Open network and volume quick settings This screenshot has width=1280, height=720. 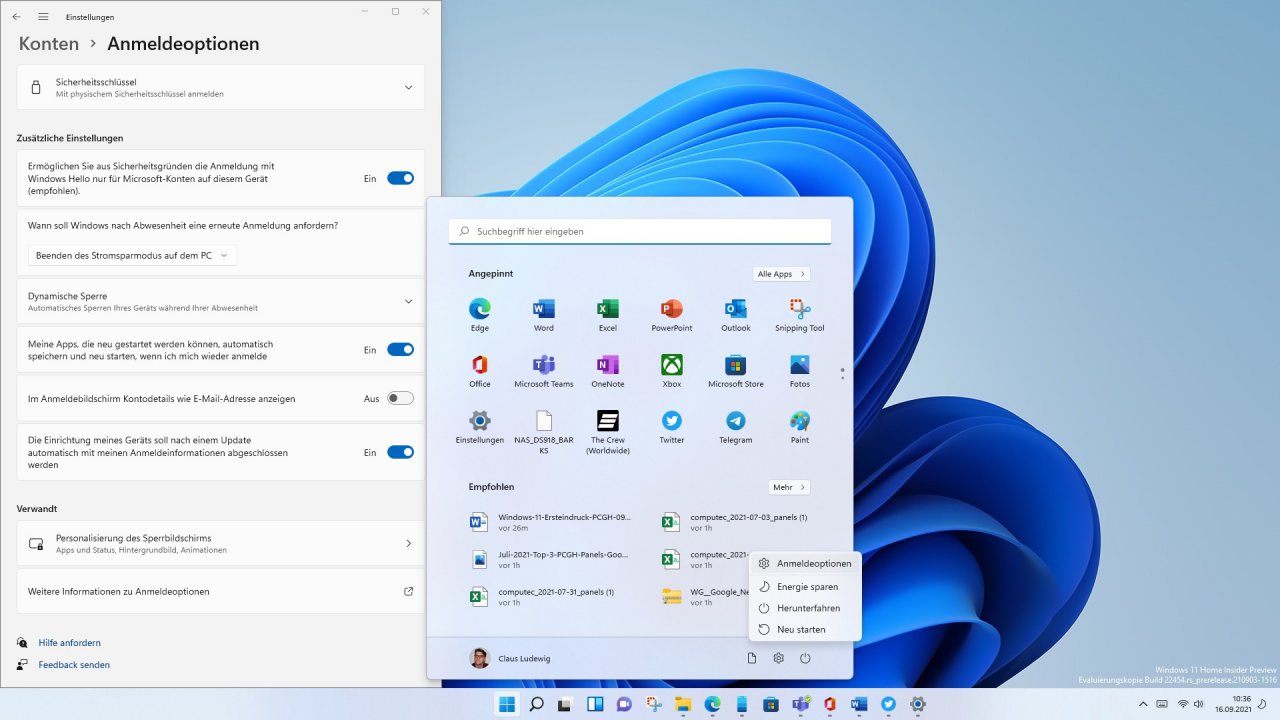(1192, 704)
